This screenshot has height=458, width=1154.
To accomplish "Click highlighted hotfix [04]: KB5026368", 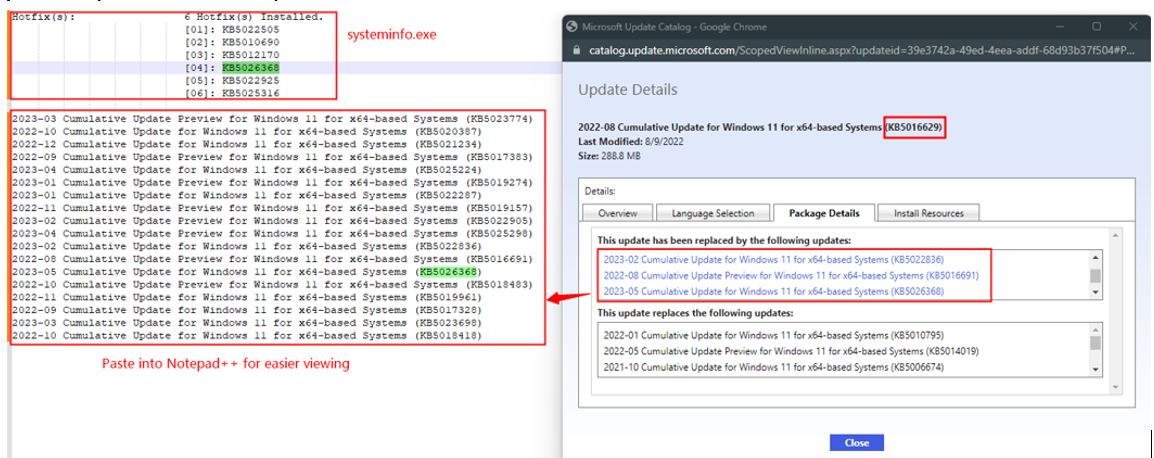I will click(x=233, y=68).
